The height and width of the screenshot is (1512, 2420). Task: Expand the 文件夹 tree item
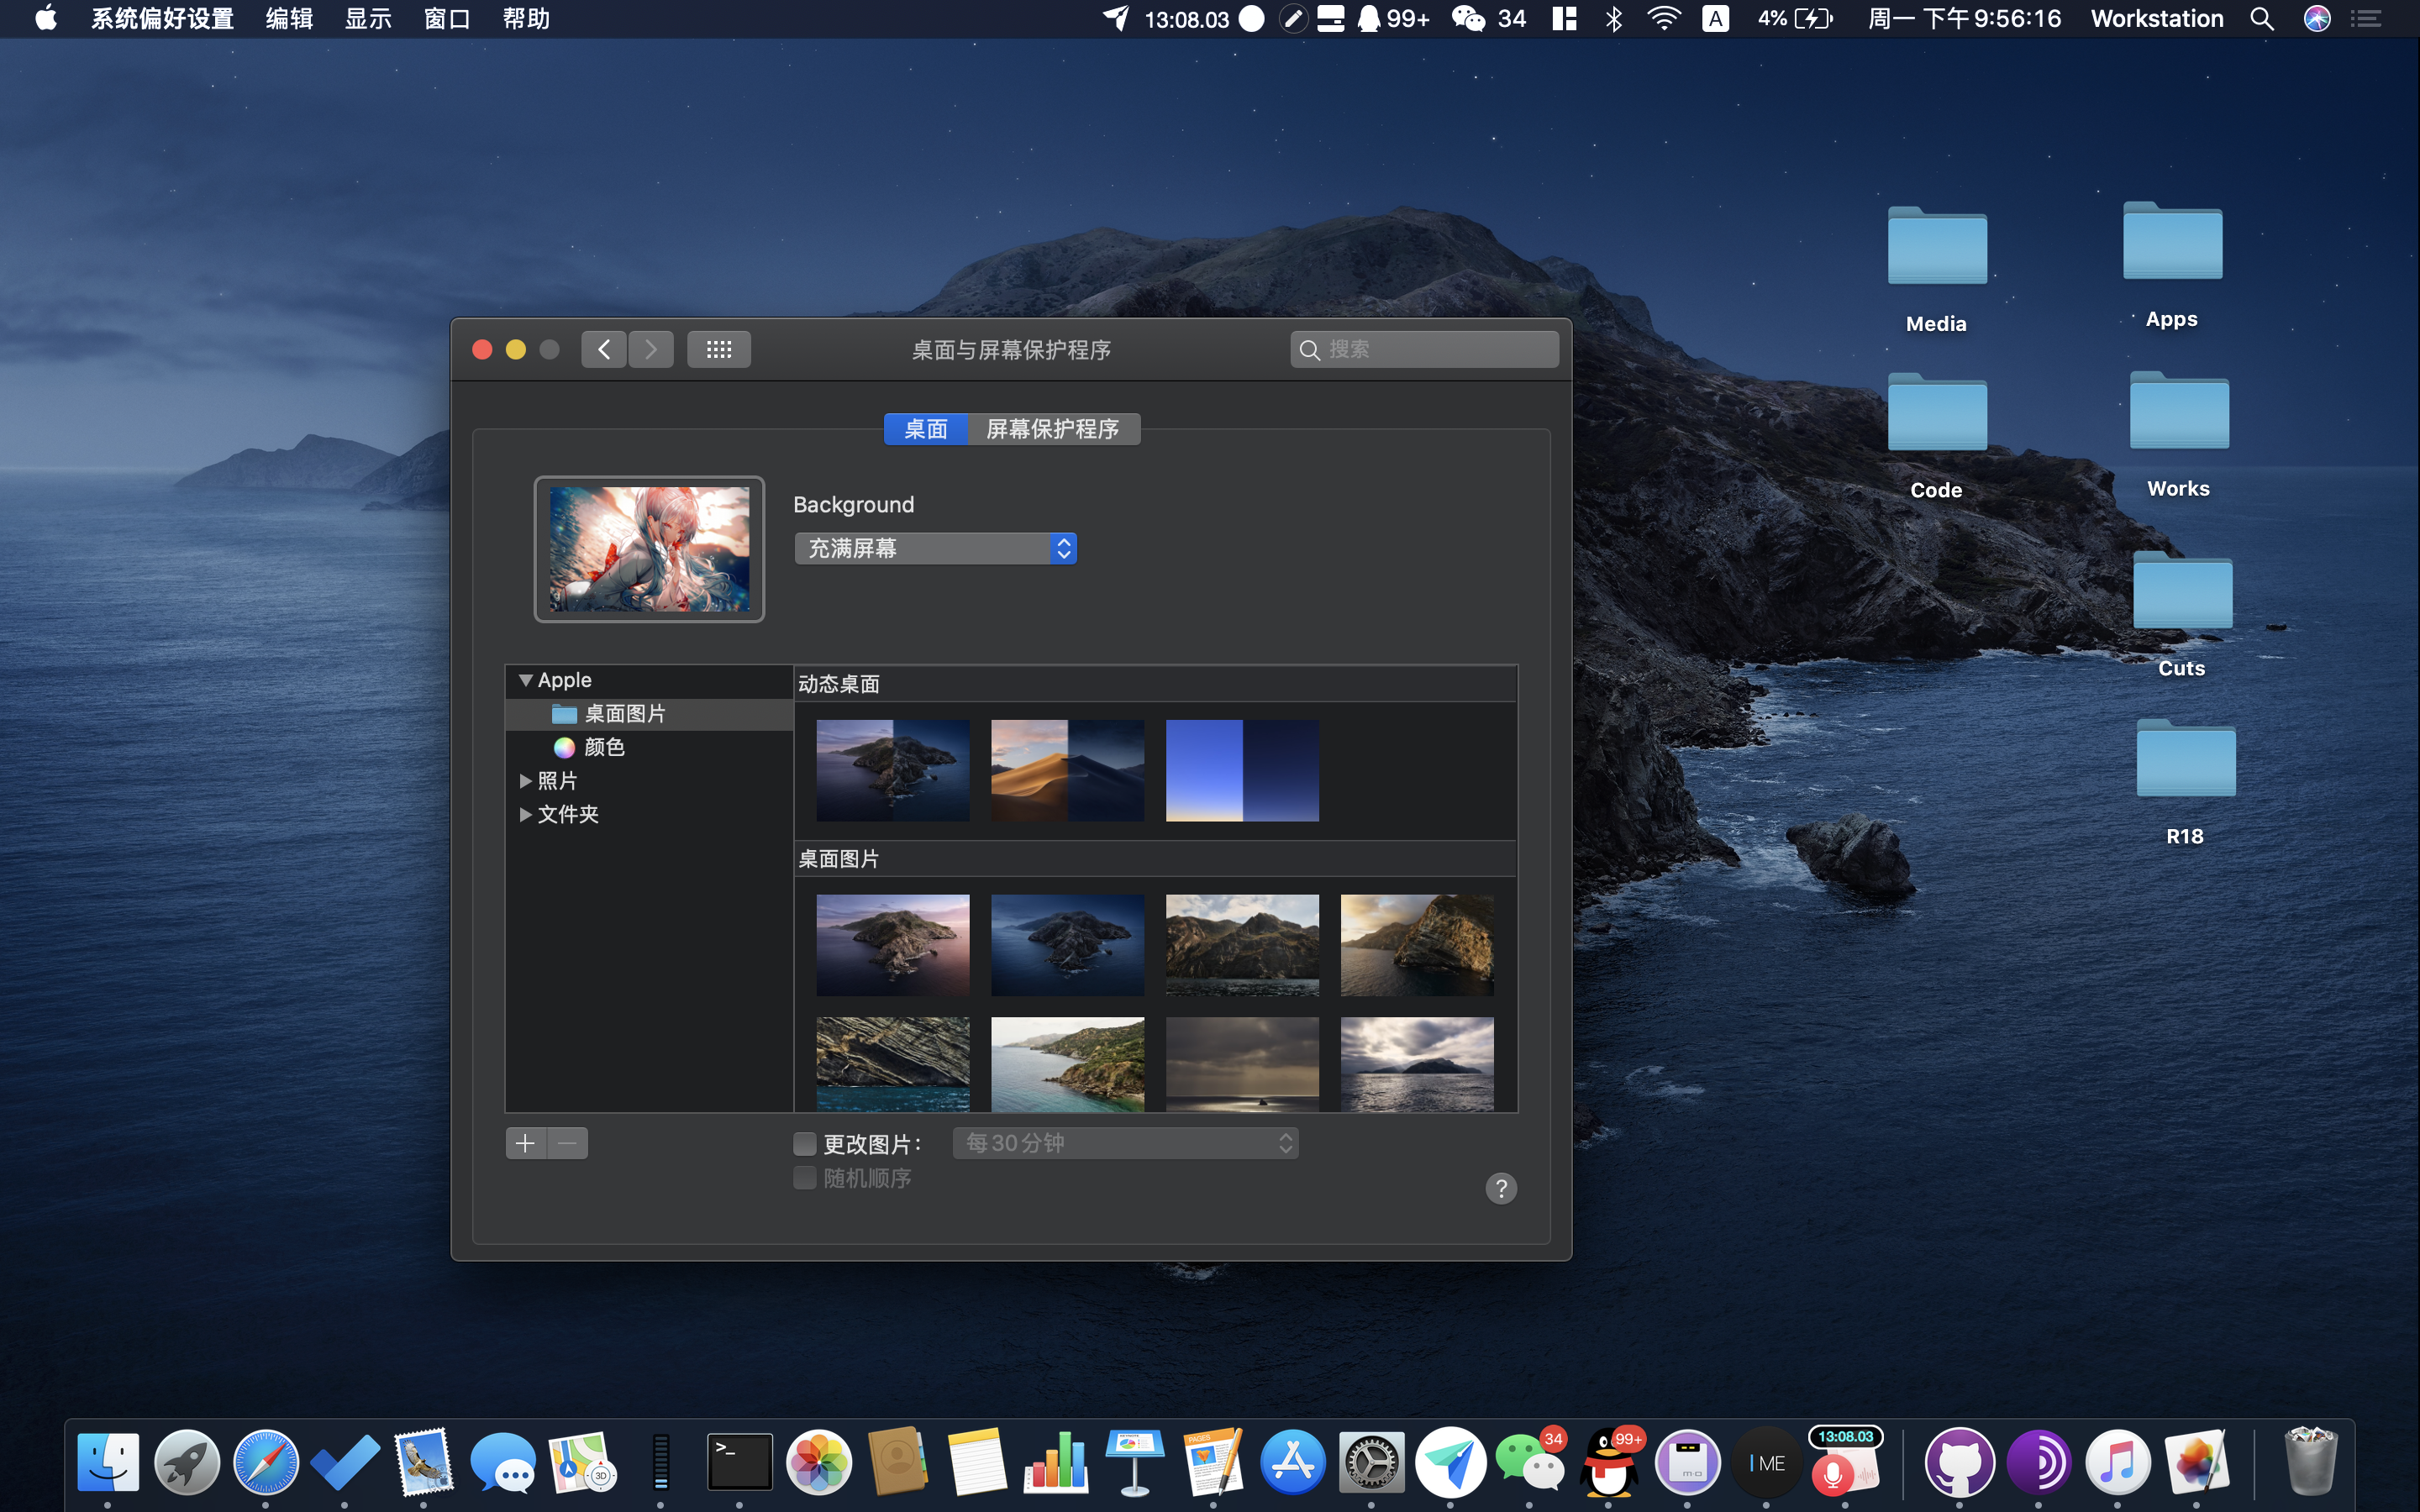(x=525, y=814)
